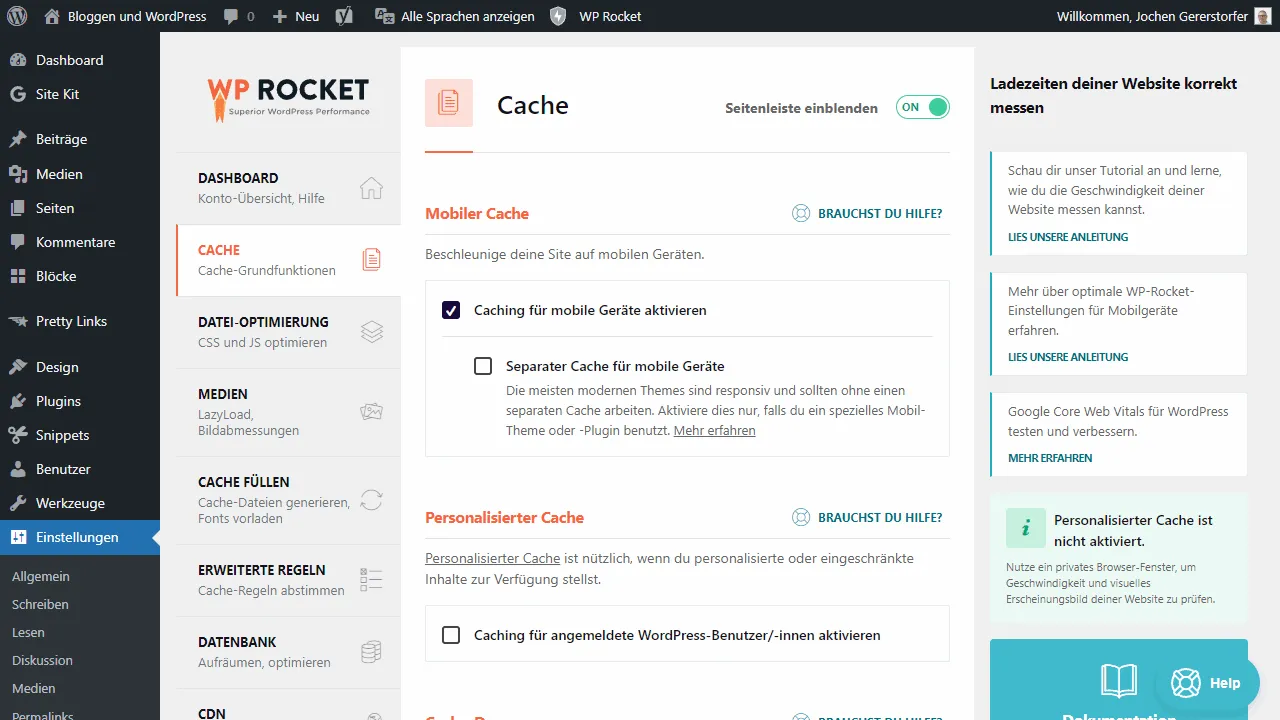Image resolution: width=1280 pixels, height=720 pixels.
Task: Open Alle Sprachen anzeigen language menu
Action: [x=455, y=16]
